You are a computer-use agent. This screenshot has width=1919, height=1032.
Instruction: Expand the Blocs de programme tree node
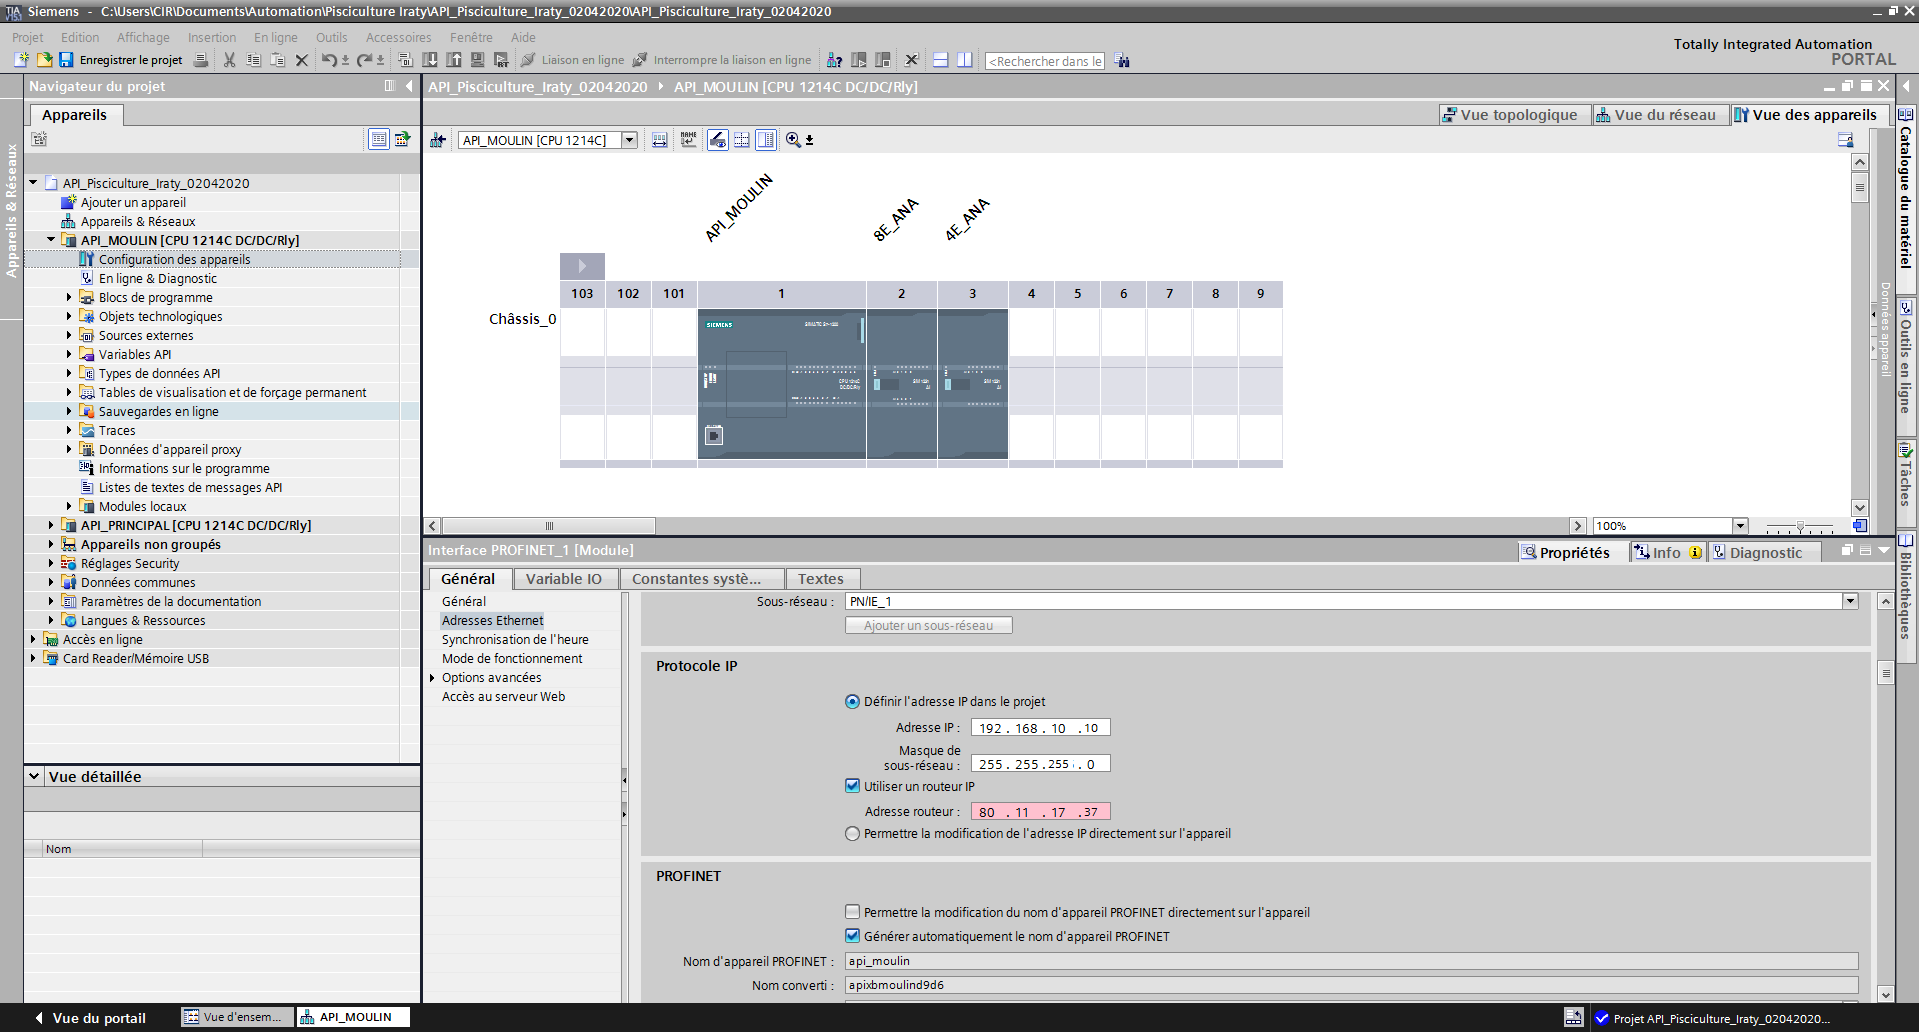point(69,297)
